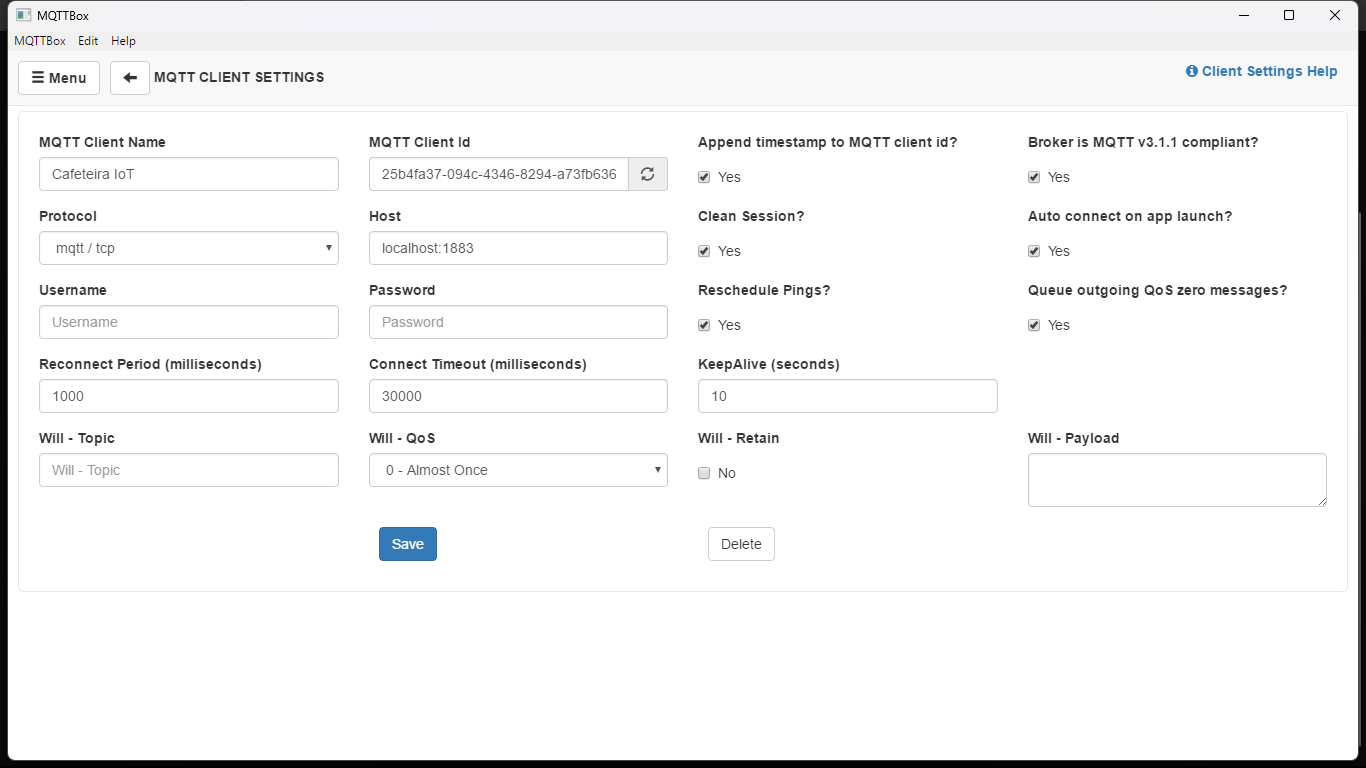Close the MQTTBox window
This screenshot has height=768, width=1366.
tap(1335, 15)
